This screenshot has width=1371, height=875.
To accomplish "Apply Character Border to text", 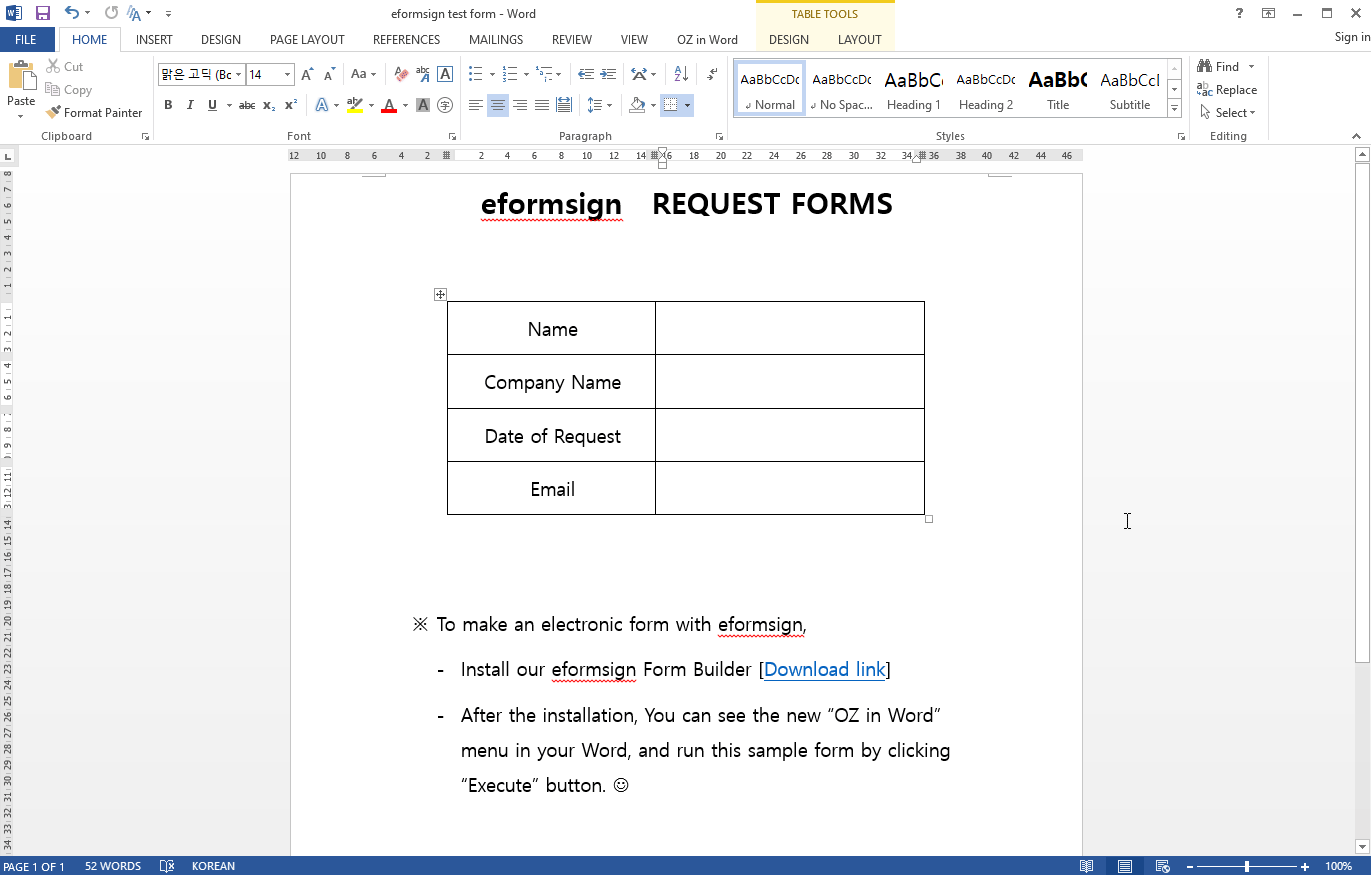I will pos(445,74).
